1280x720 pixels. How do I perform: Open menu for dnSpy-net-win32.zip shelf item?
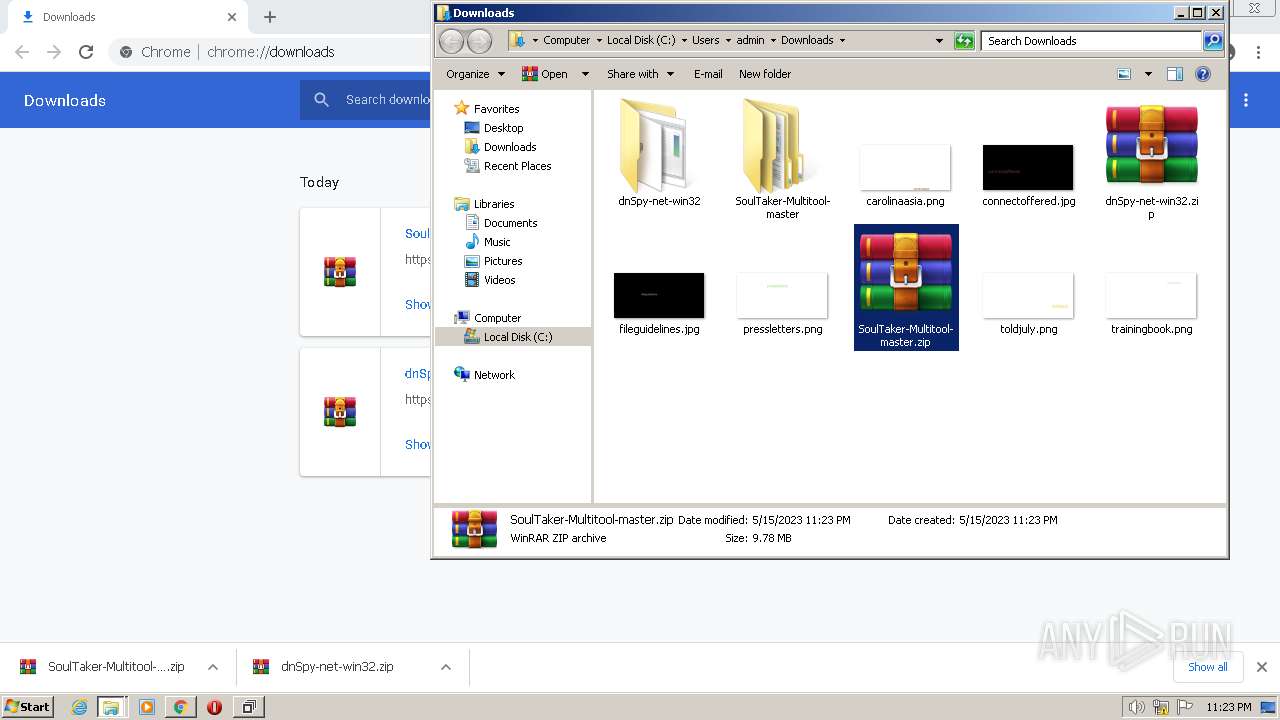446,667
